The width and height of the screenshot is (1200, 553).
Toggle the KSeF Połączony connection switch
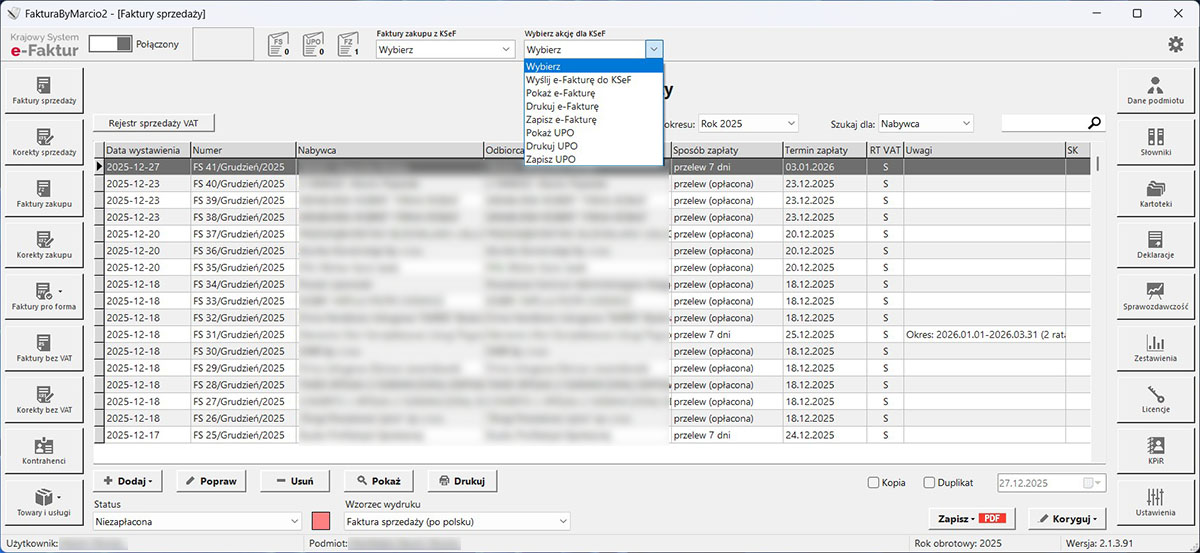point(110,44)
